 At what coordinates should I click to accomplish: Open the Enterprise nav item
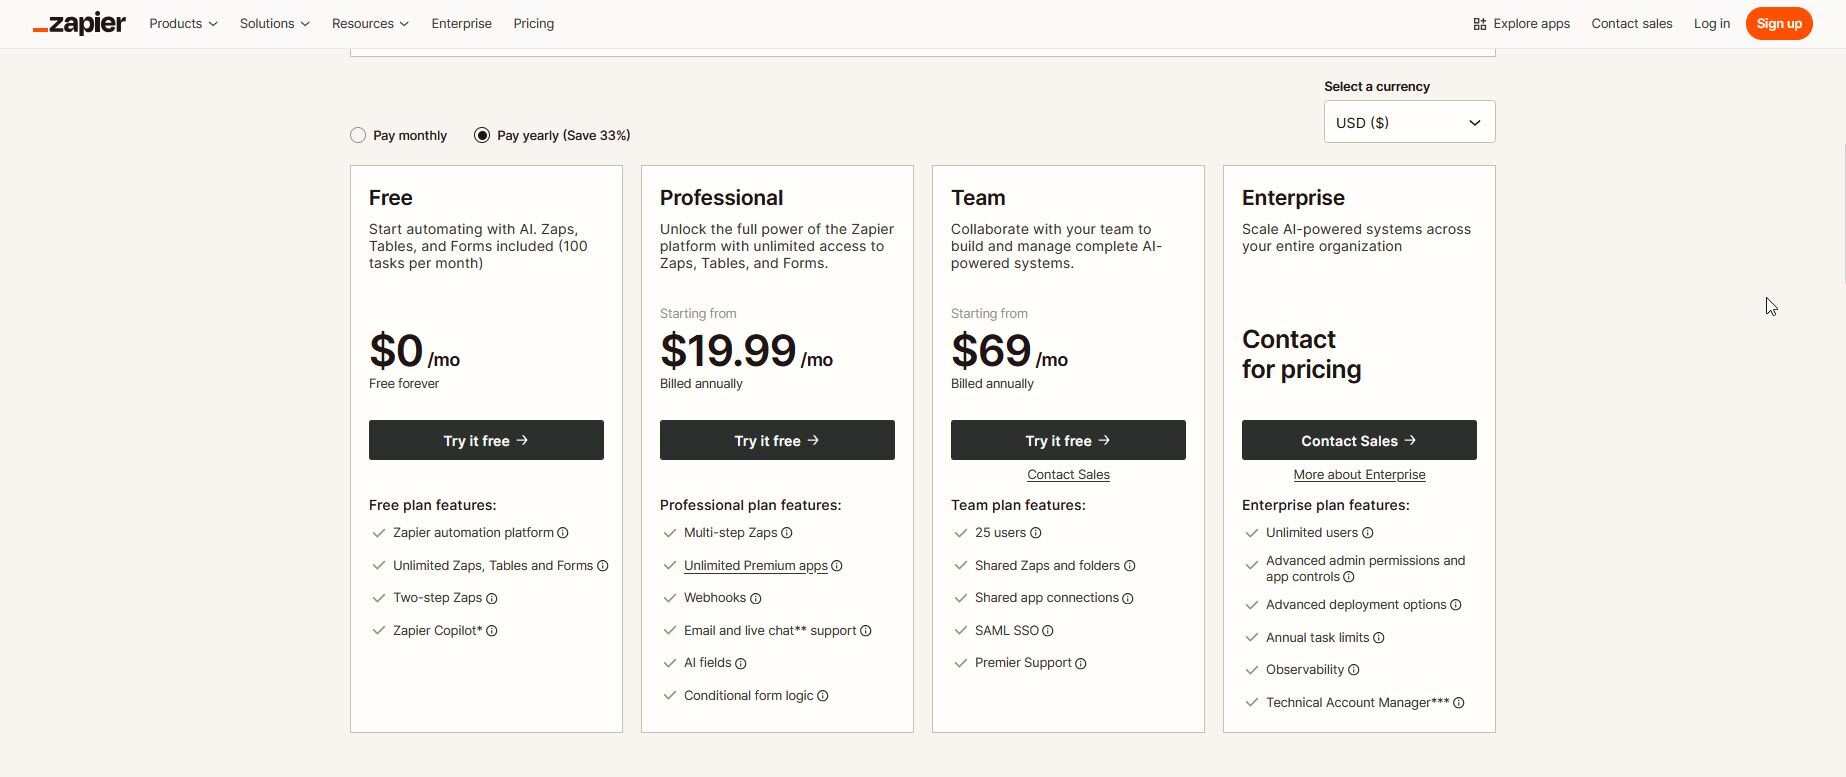tap(461, 23)
